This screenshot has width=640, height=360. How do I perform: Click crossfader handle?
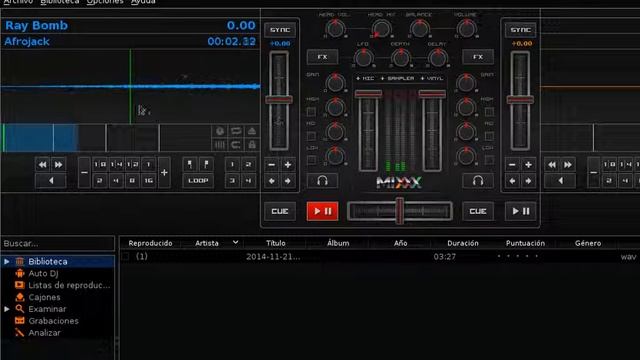(400, 211)
